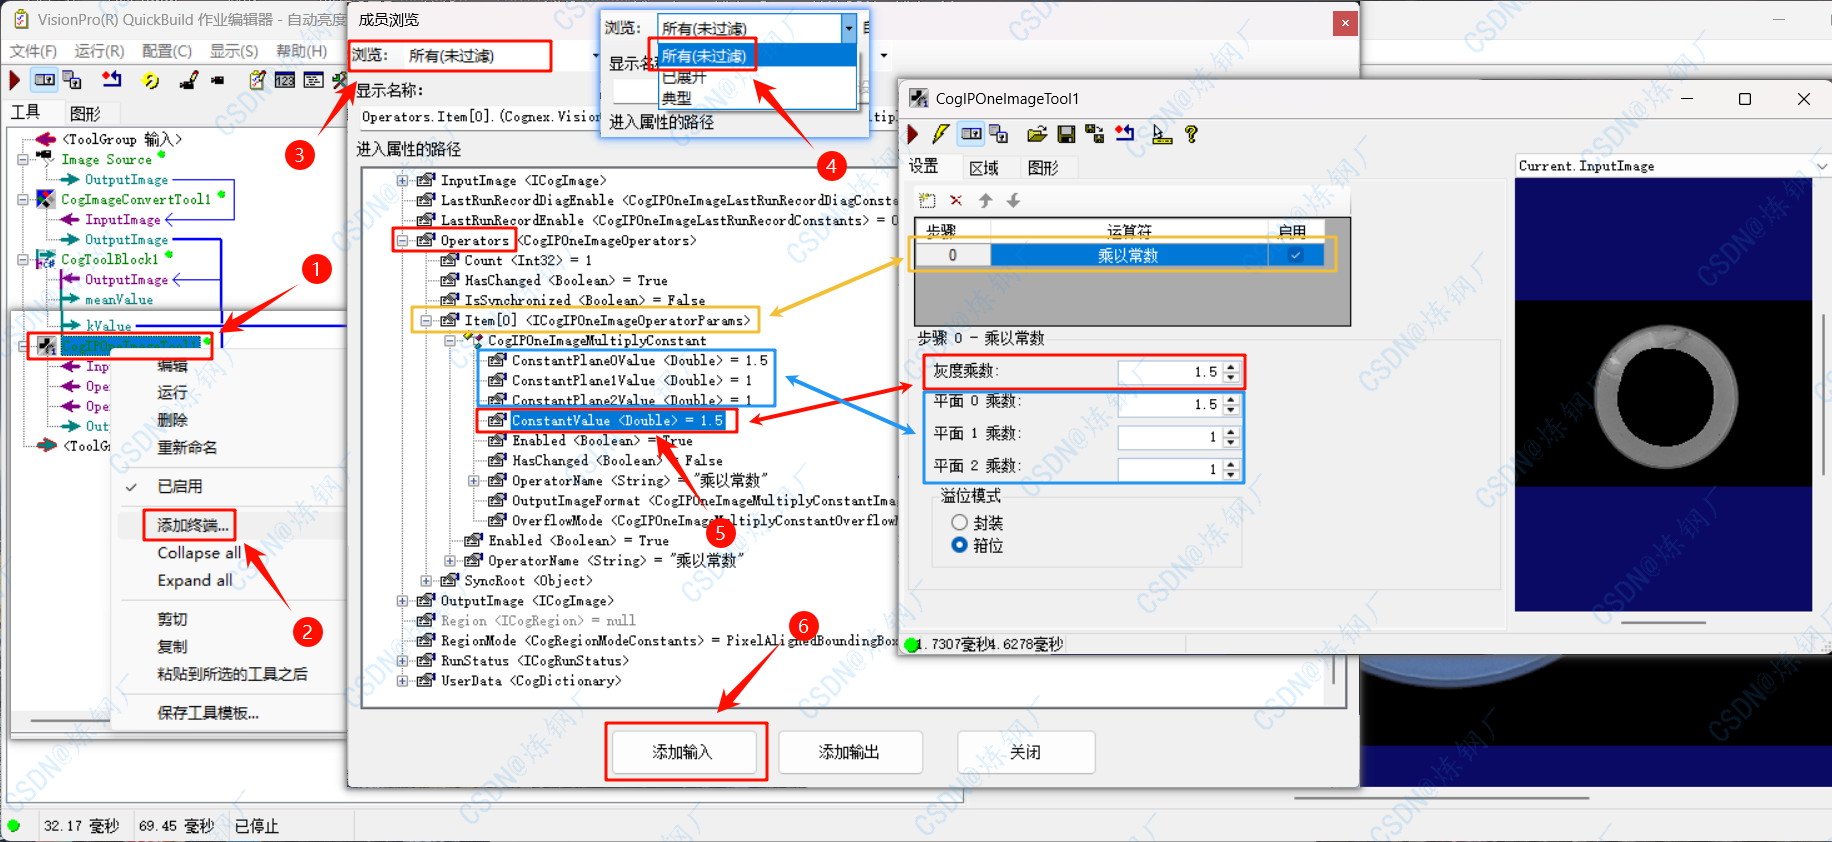Viewport: 1832px width, 842px height.
Task: Collapse the CogImageConvertTool1 tree node
Action: (x=23, y=200)
